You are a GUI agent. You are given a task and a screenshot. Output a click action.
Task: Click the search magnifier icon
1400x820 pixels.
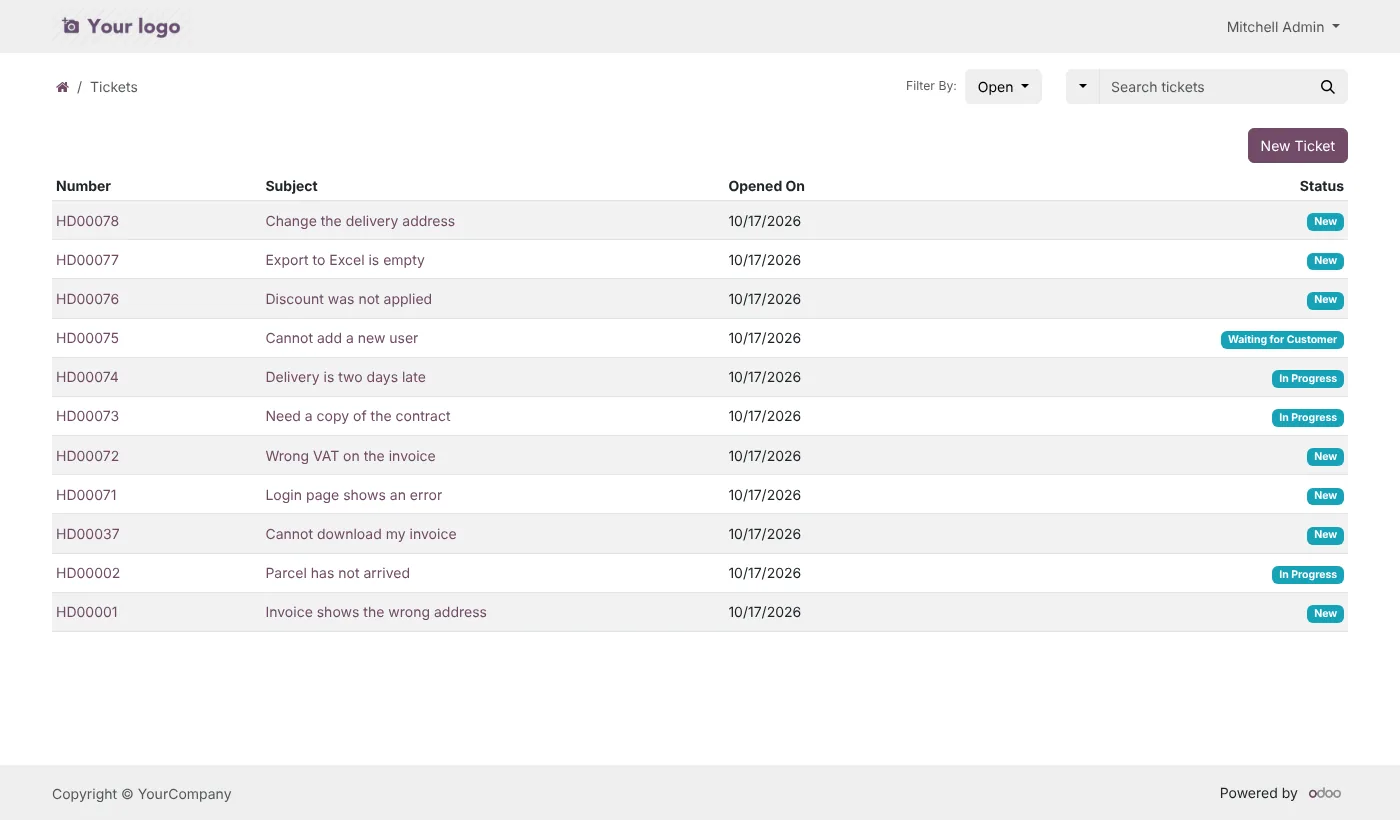pos(1328,87)
